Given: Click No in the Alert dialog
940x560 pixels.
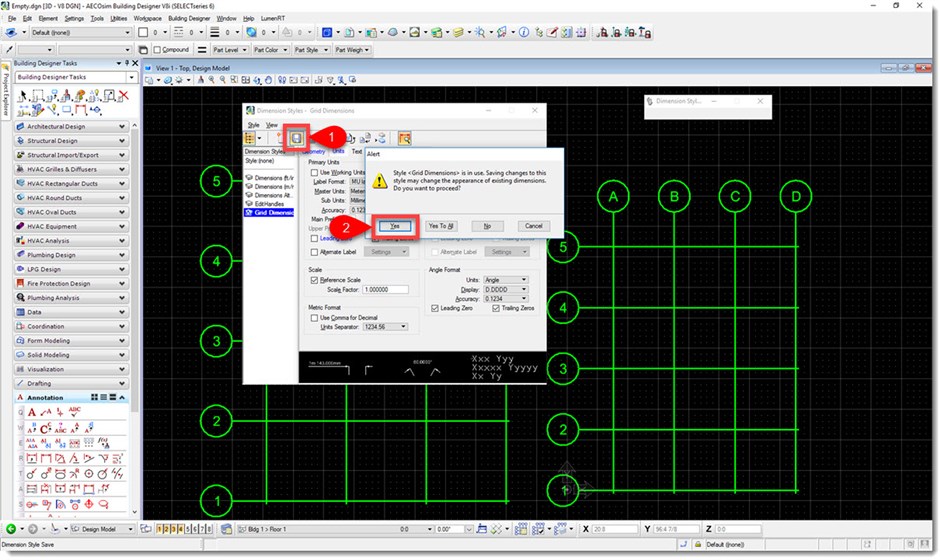Looking at the screenshot, I should click(x=487, y=226).
